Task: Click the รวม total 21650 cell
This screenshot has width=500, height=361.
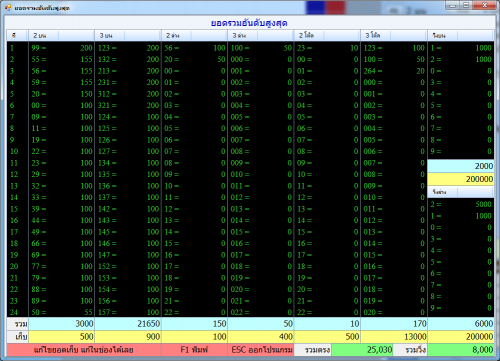Action: point(128,324)
